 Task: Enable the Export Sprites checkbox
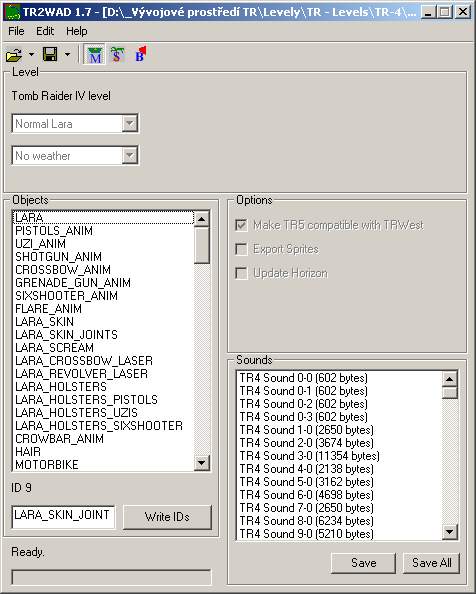[x=241, y=249]
